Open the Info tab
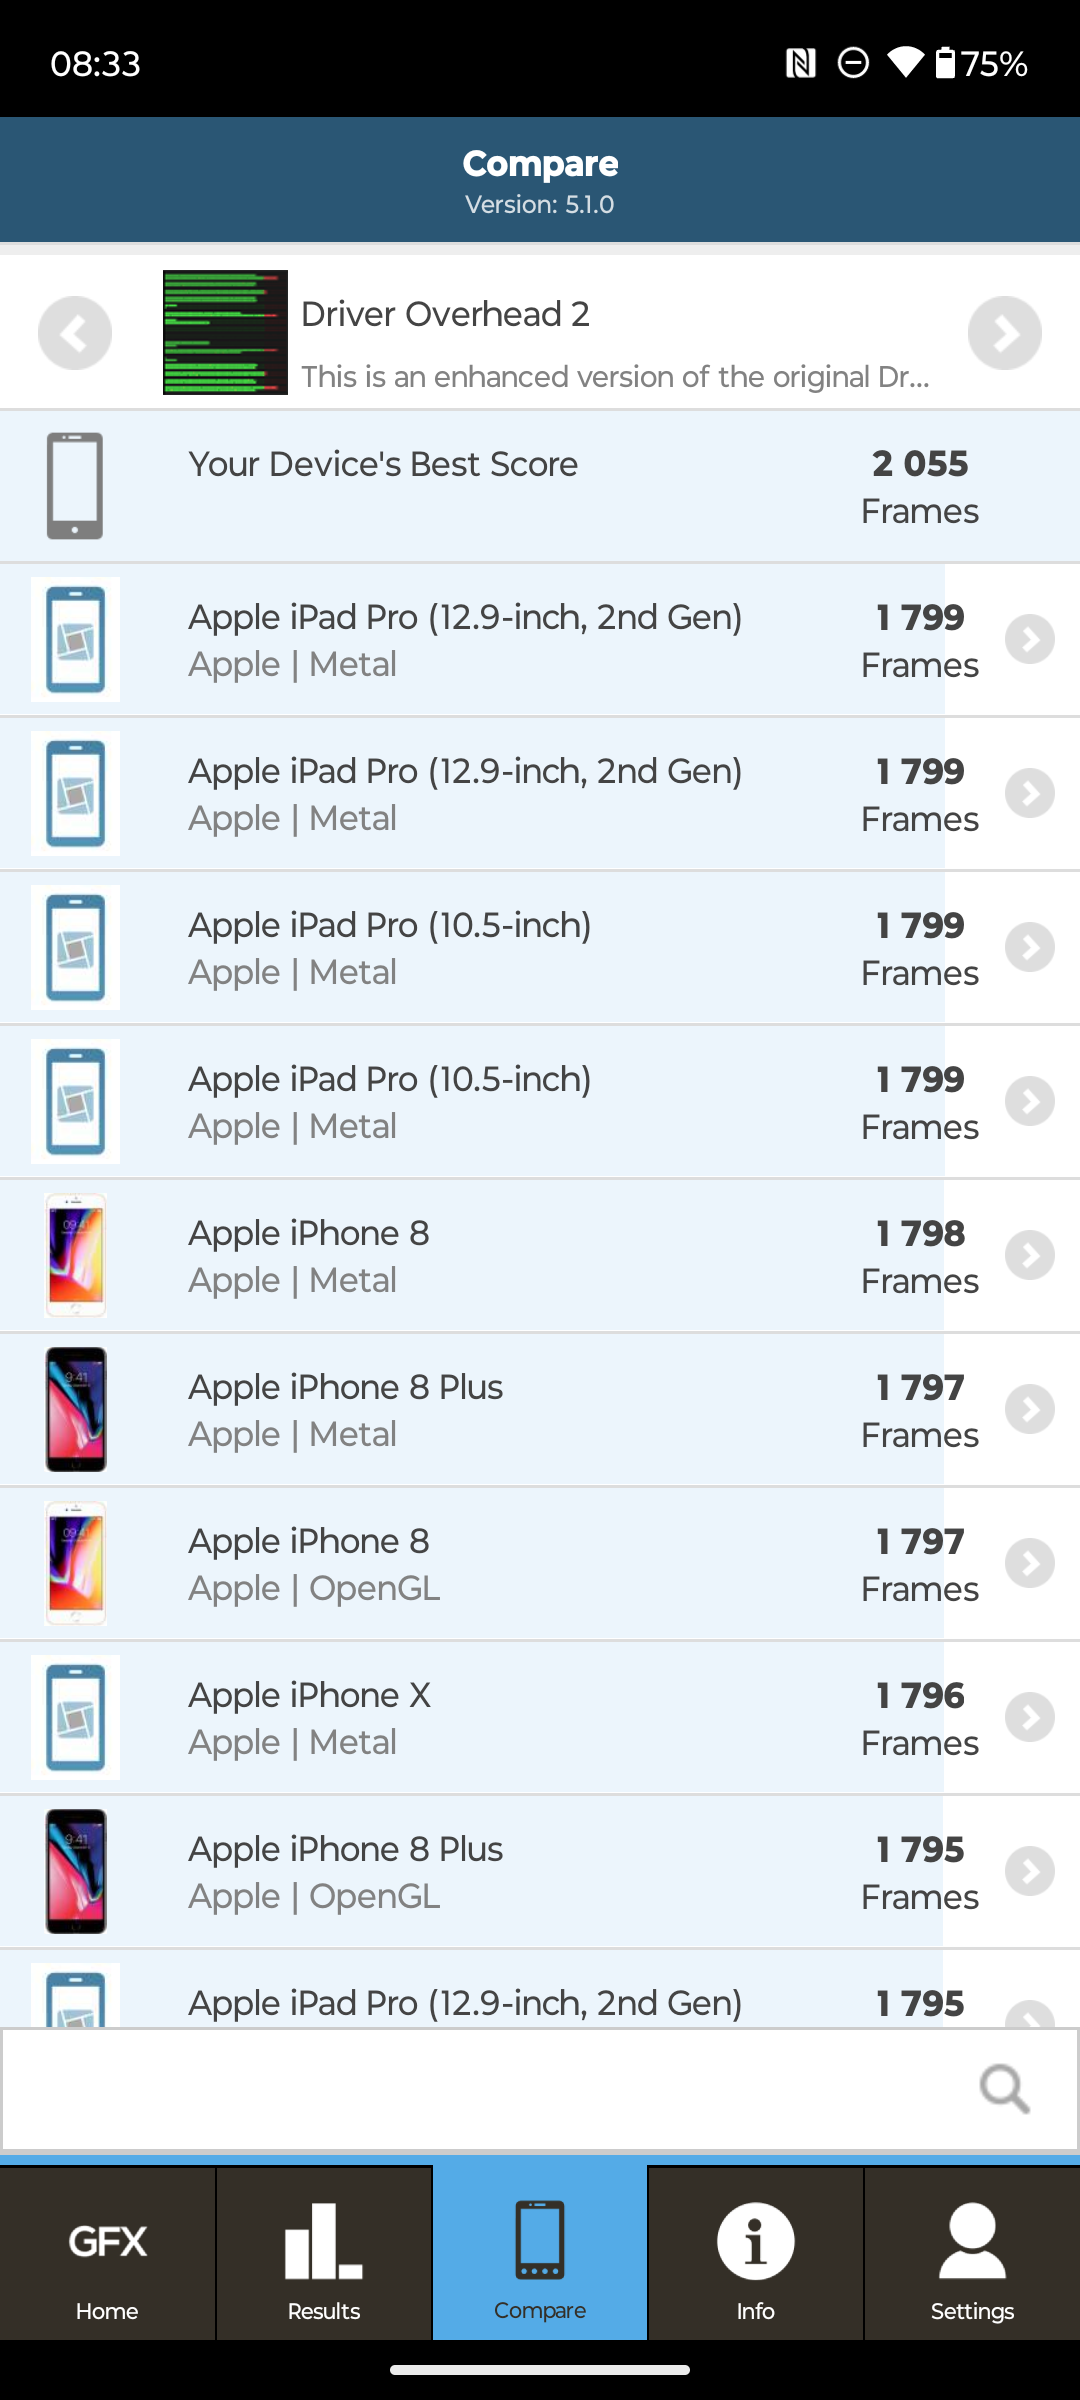The width and height of the screenshot is (1080, 2400). pos(755,2254)
